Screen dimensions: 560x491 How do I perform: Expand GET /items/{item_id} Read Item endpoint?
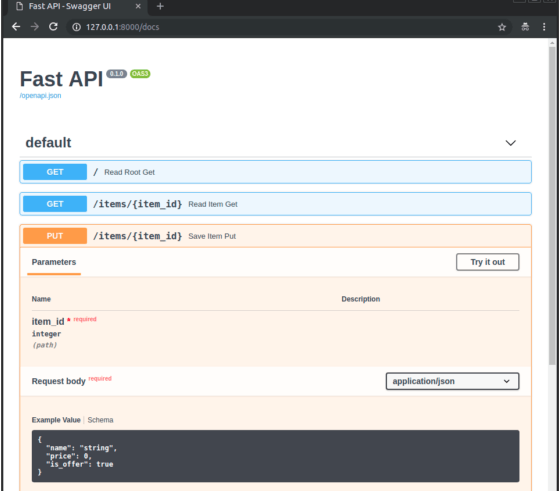point(275,204)
